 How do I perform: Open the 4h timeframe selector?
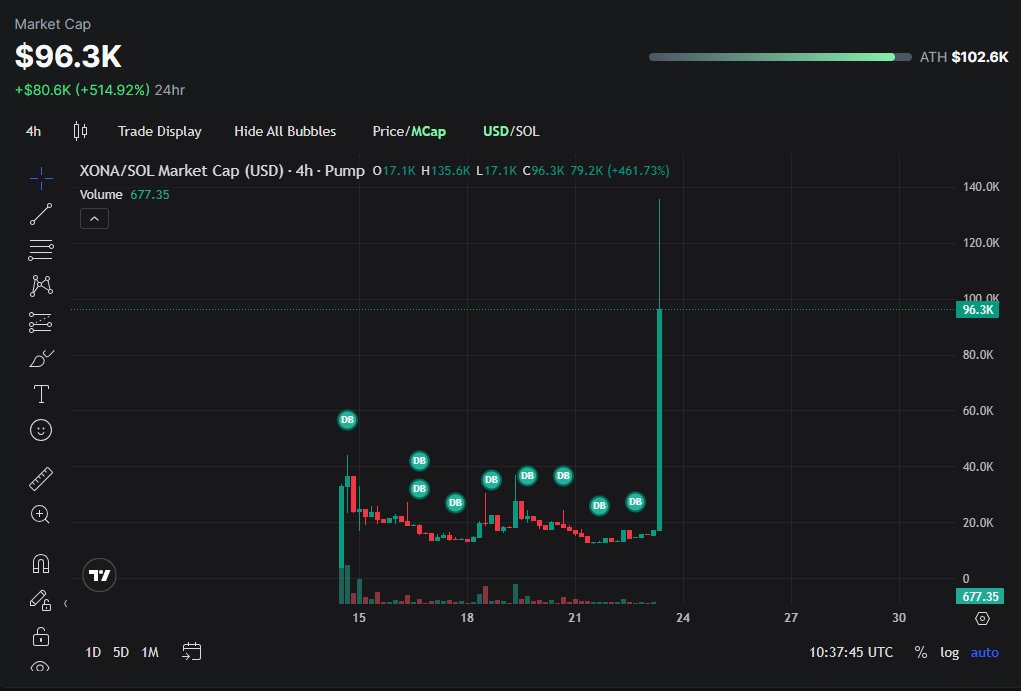pos(33,132)
